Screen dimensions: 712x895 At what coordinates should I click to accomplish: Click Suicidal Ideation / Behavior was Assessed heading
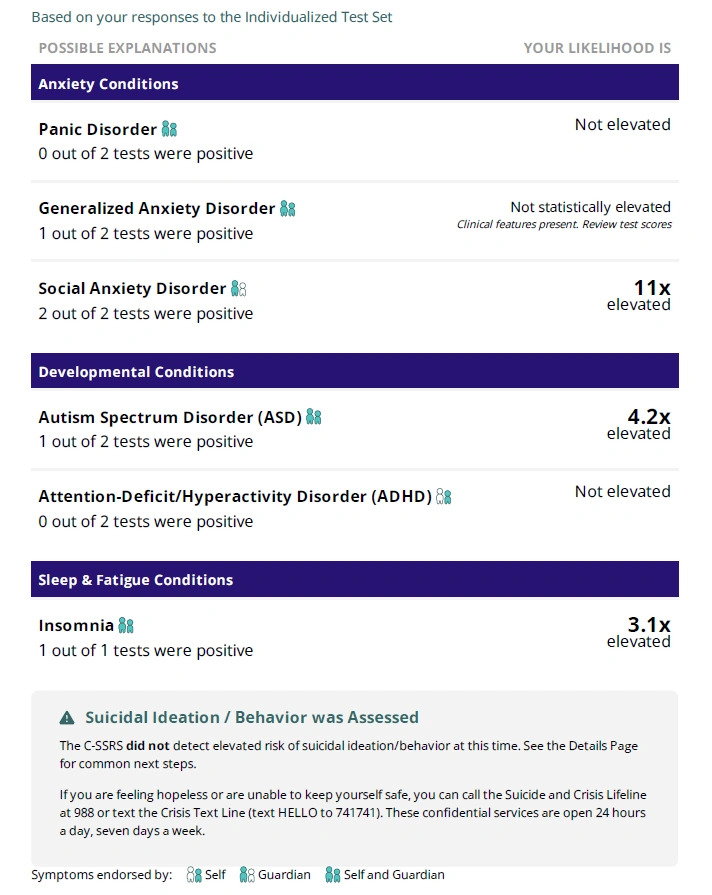coord(252,717)
